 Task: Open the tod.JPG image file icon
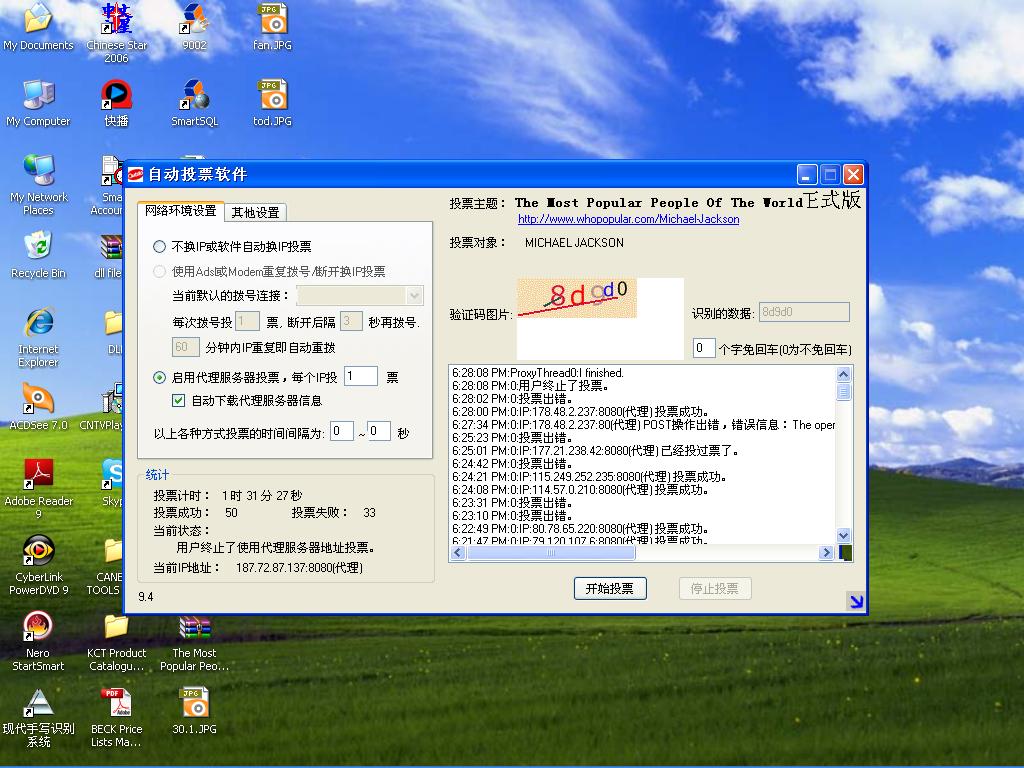(x=272, y=96)
